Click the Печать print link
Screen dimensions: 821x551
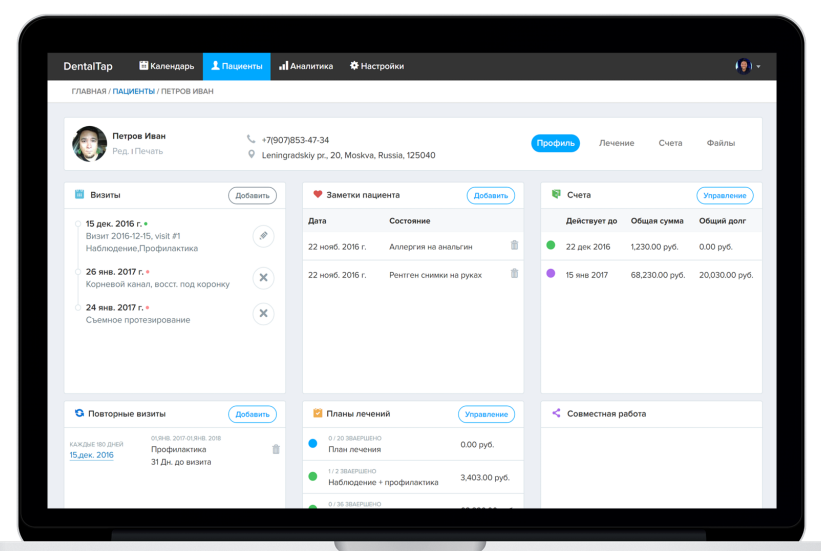(149, 151)
